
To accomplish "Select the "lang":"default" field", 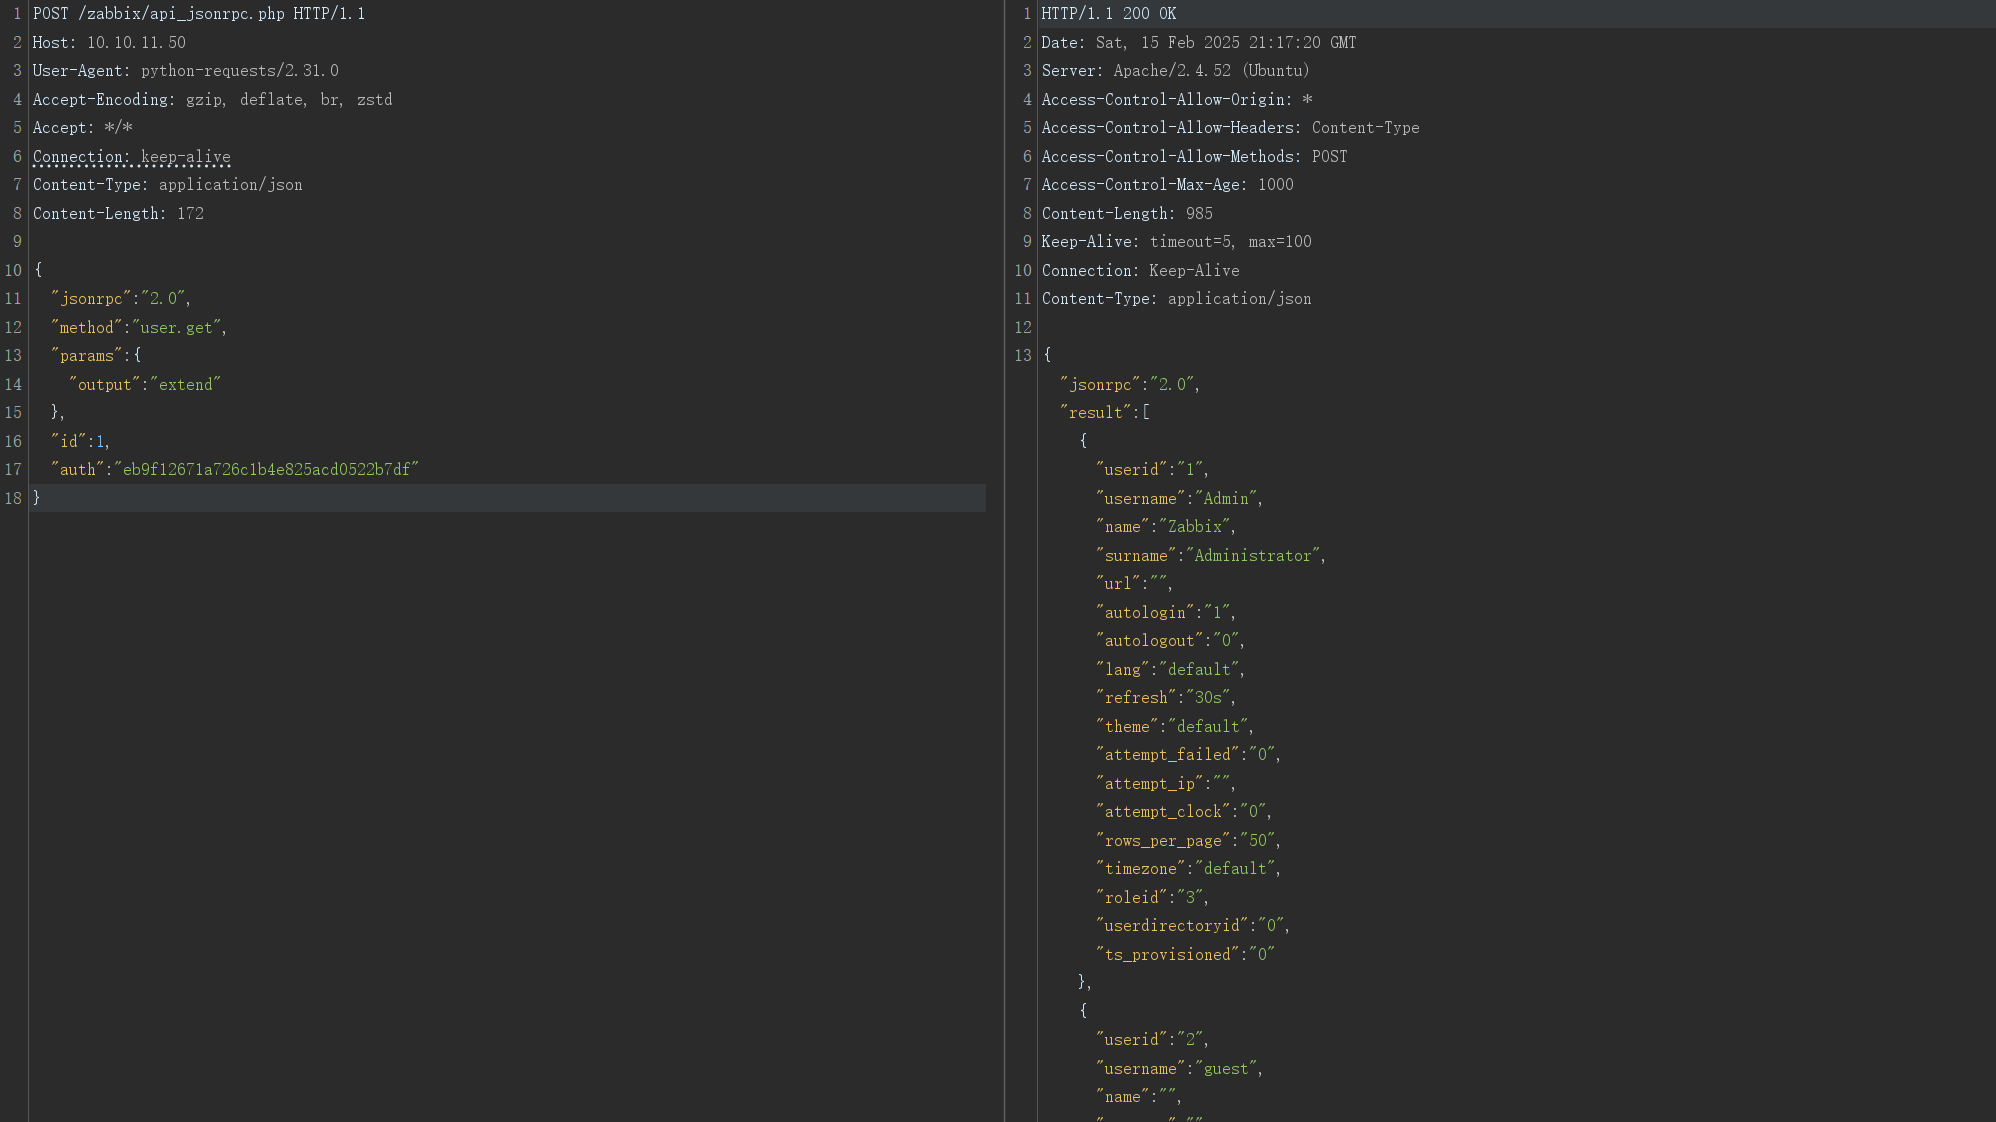I will pyautogui.click(x=1170, y=670).
